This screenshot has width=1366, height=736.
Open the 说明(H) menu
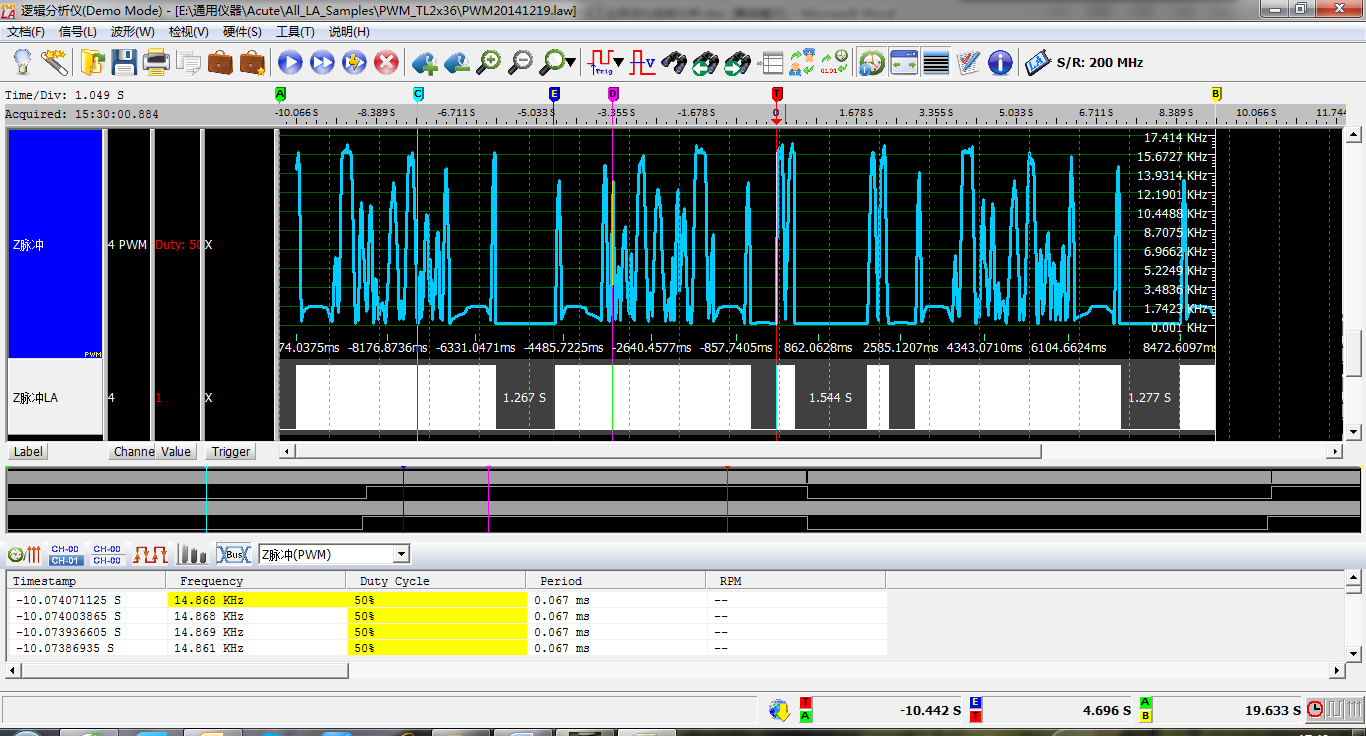[x=349, y=32]
